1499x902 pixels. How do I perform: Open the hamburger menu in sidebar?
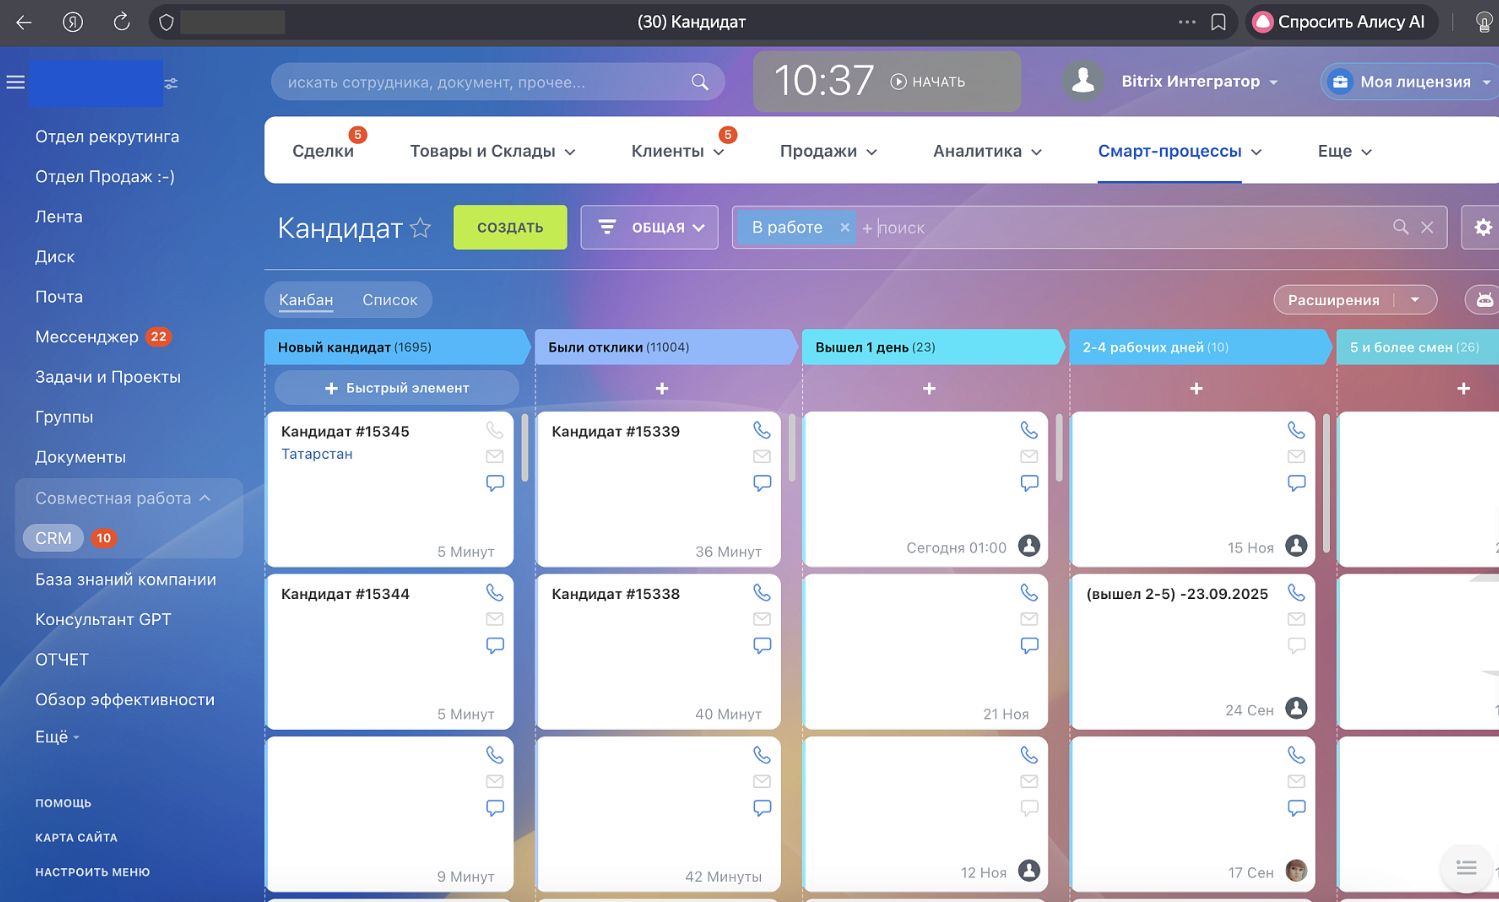(16, 82)
